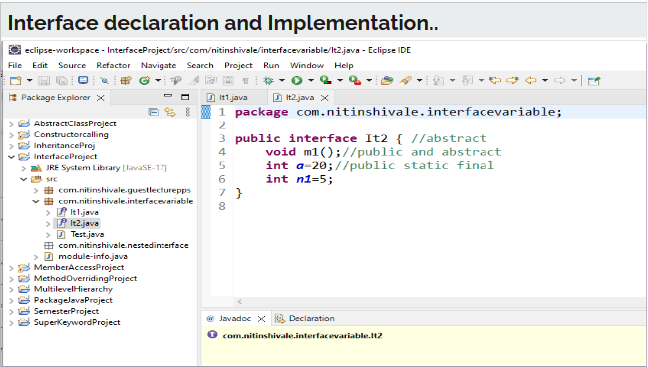Click the Run External Tools icon
This screenshot has height=367, width=648.
click(355, 81)
